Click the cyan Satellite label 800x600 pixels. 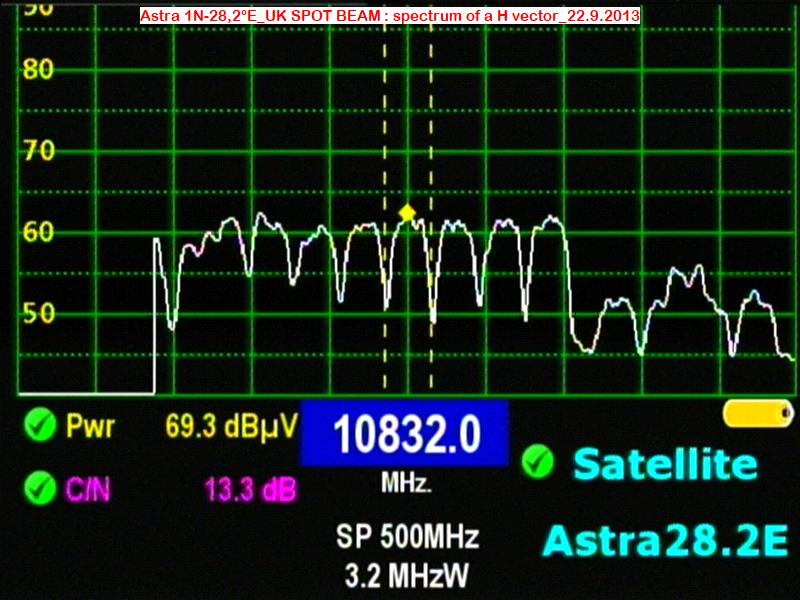[664, 464]
